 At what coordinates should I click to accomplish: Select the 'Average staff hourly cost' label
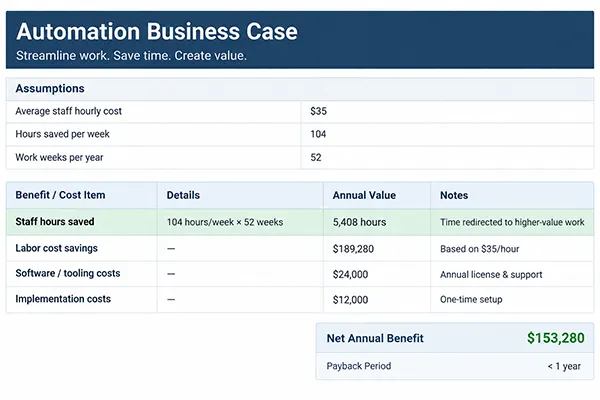68,111
